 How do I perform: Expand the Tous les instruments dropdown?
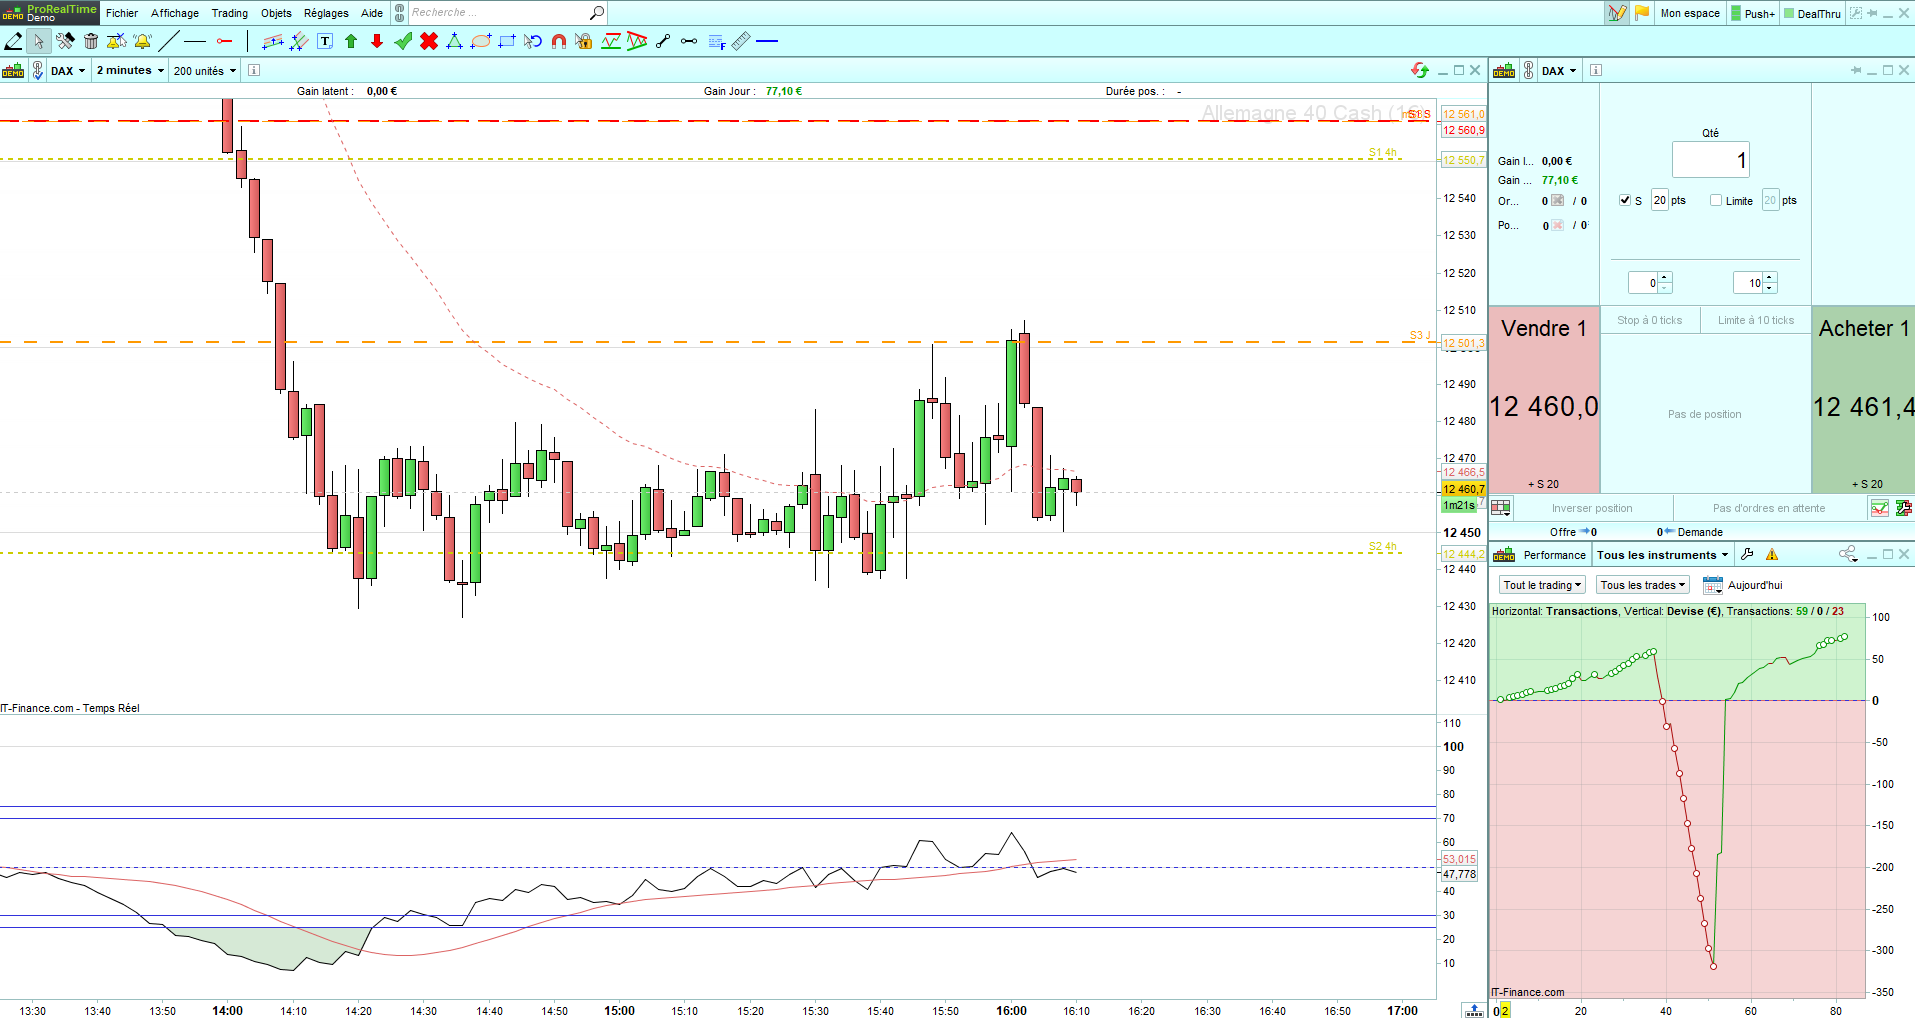[1662, 555]
